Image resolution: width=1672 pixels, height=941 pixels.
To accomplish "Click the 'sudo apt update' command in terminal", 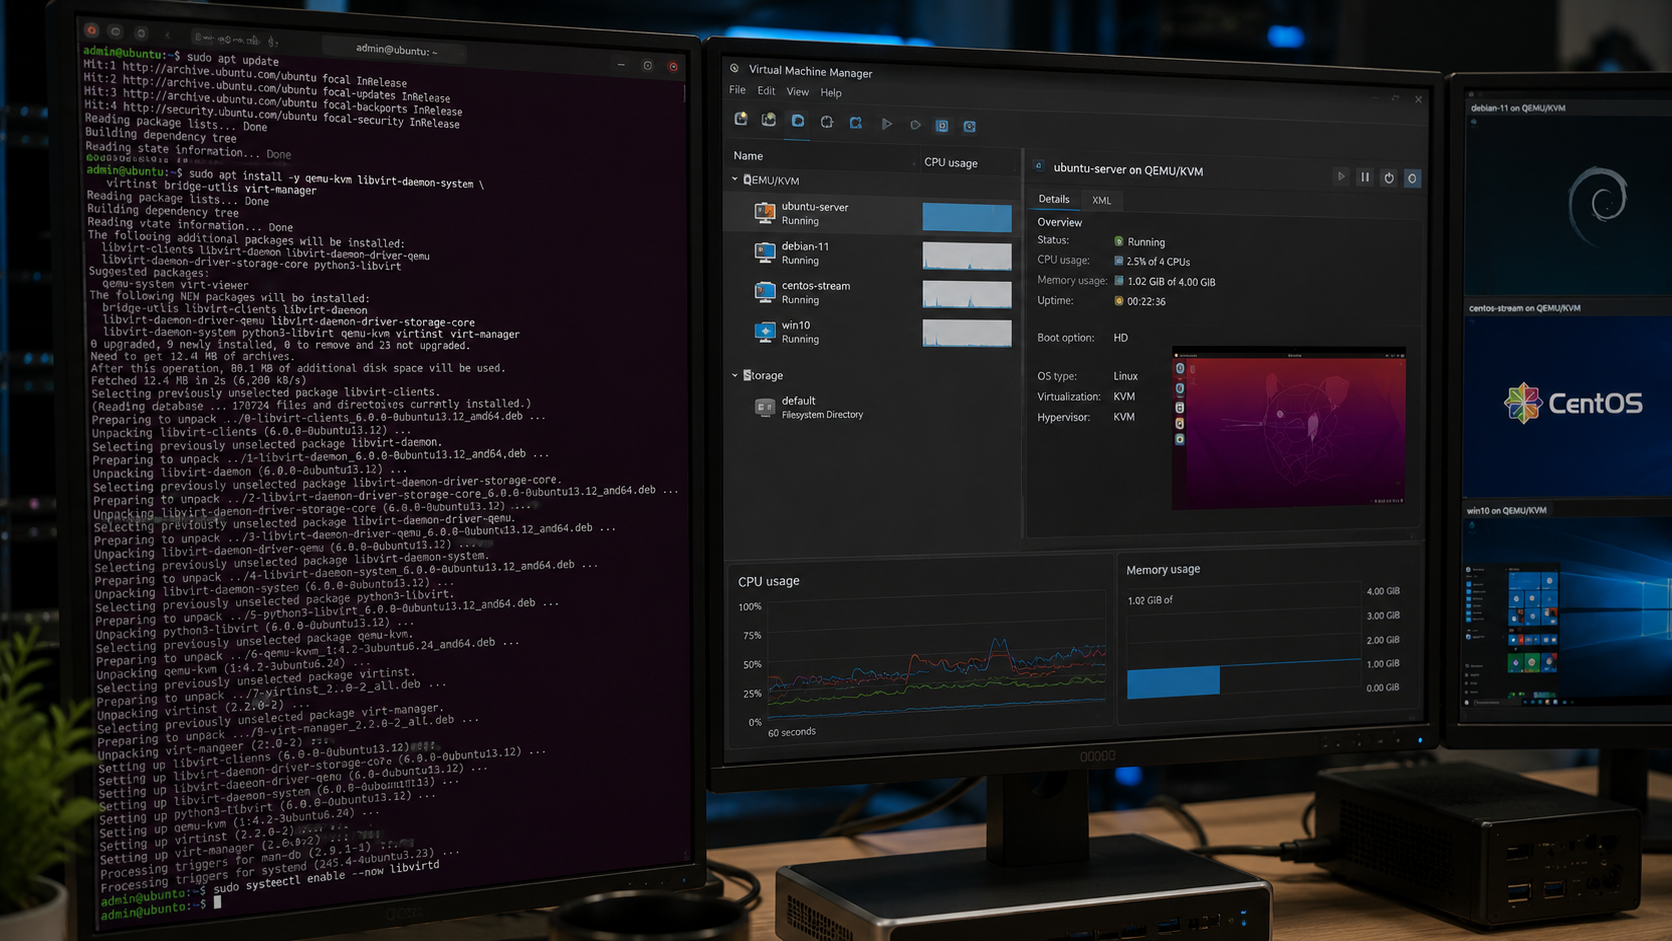I will point(233,59).
